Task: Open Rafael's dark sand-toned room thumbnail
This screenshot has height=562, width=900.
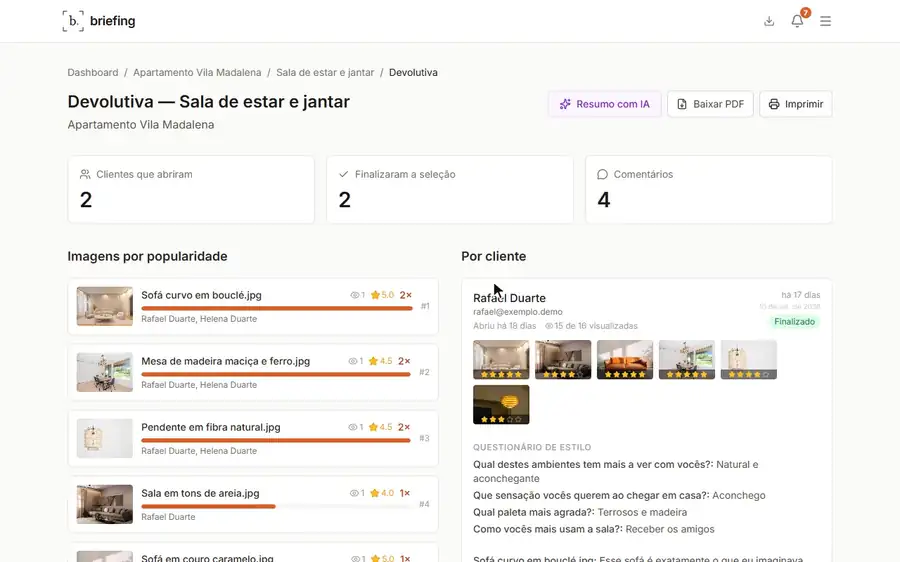Action: 563,359
